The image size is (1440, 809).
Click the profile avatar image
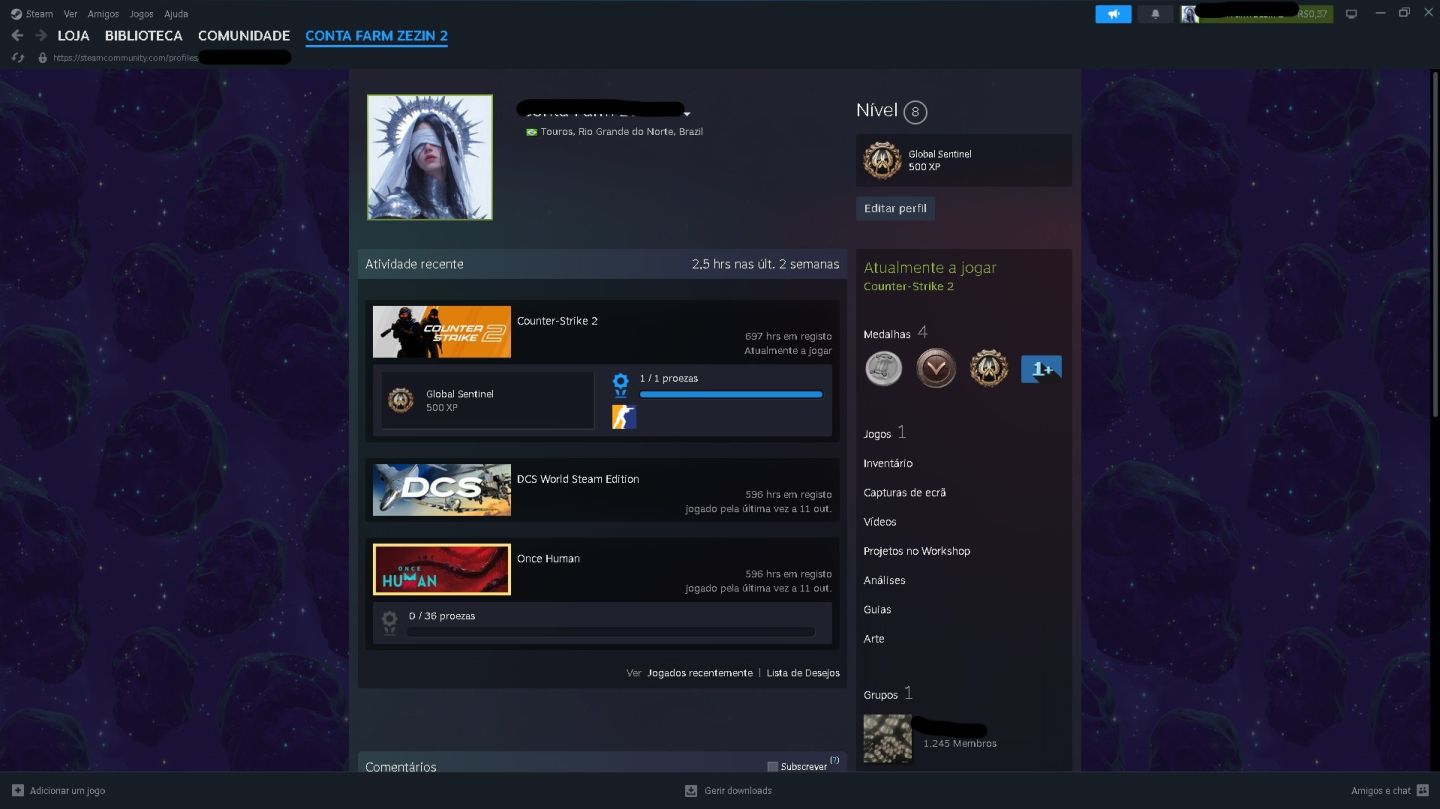(430, 157)
